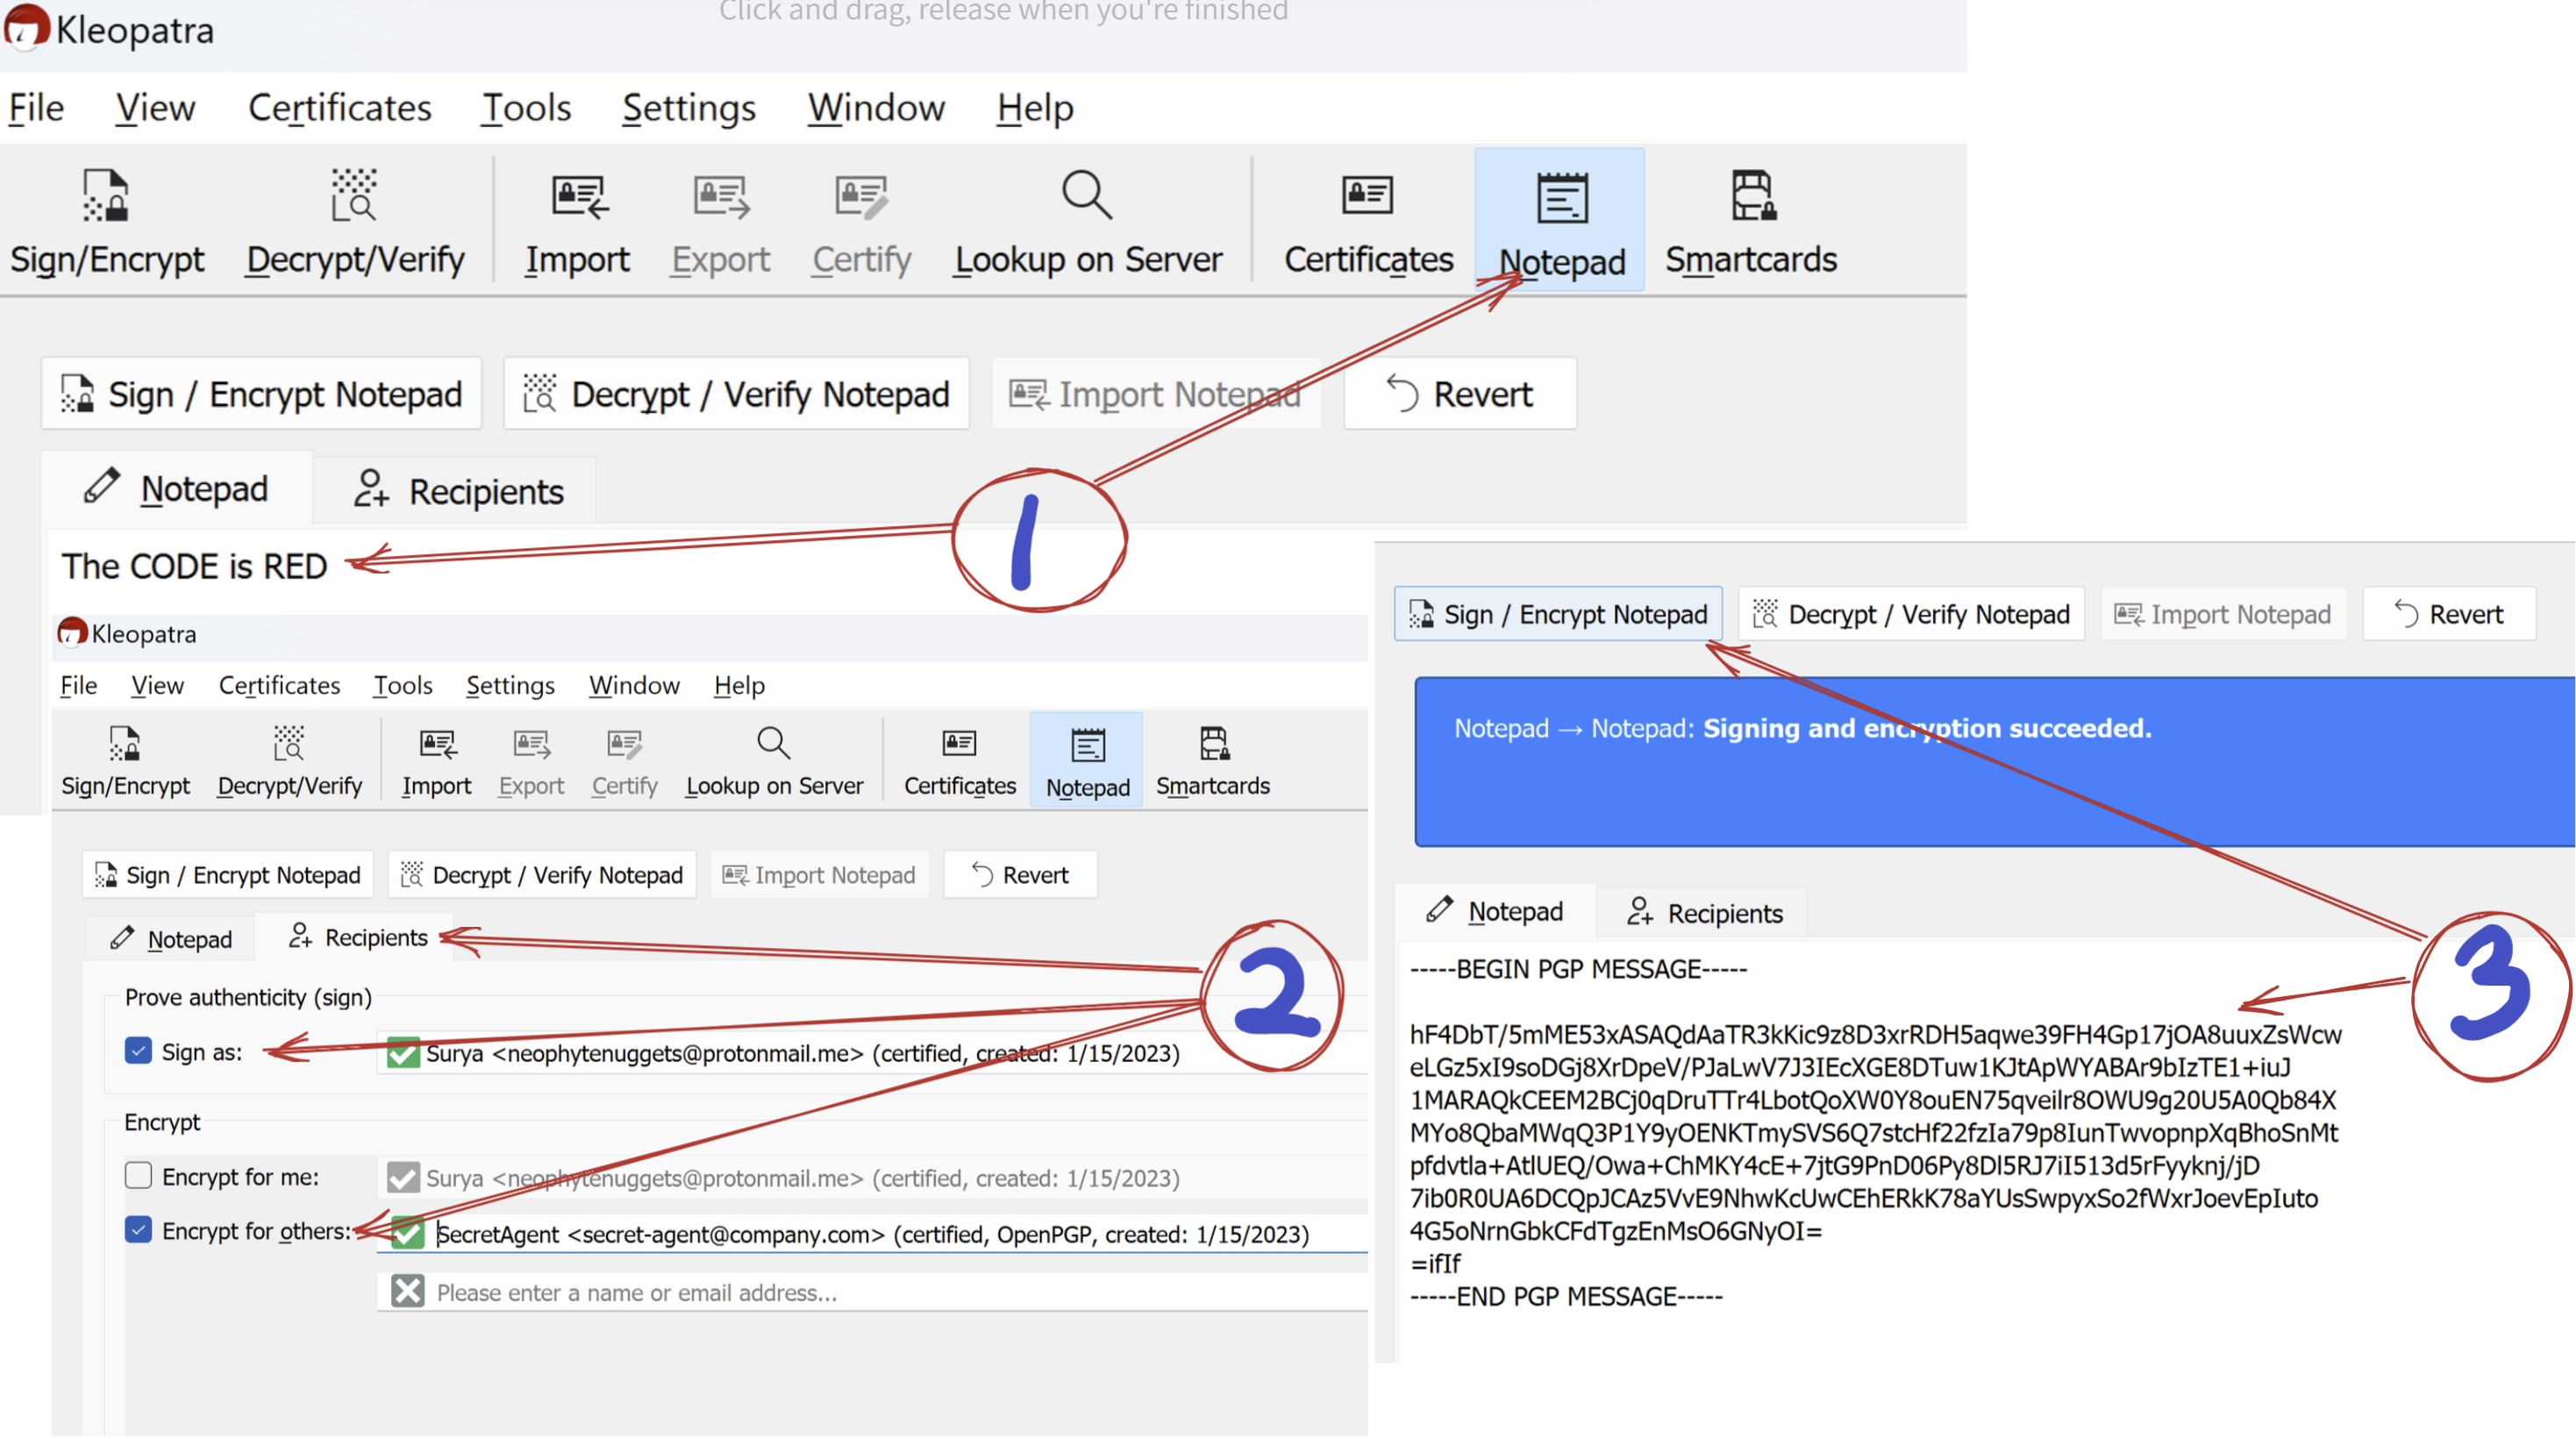The image size is (2576, 1439).
Task: Click Decrypt/Verify icon in lower Kleopatra toolbar
Action: click(289, 744)
